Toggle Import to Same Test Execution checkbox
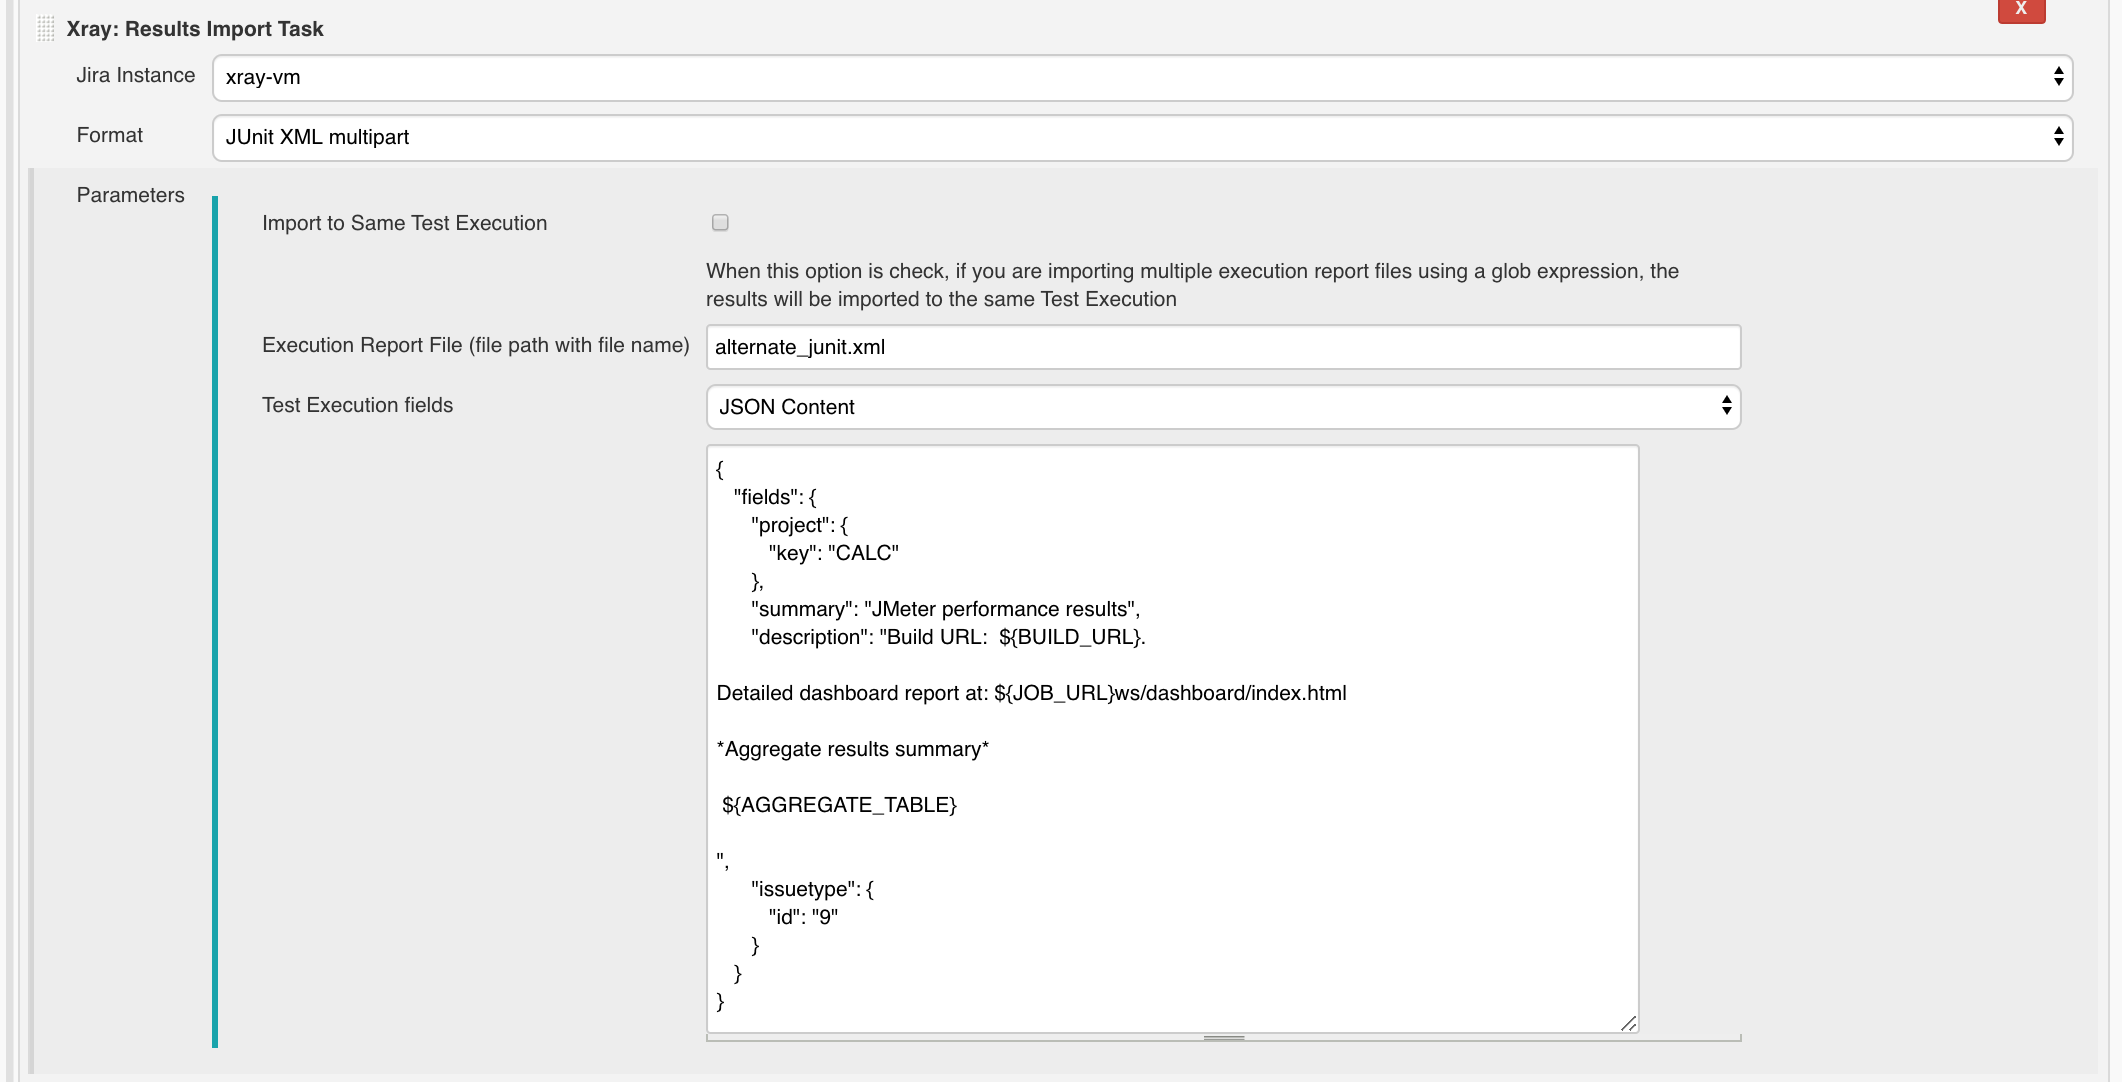2122x1082 pixels. [x=720, y=223]
